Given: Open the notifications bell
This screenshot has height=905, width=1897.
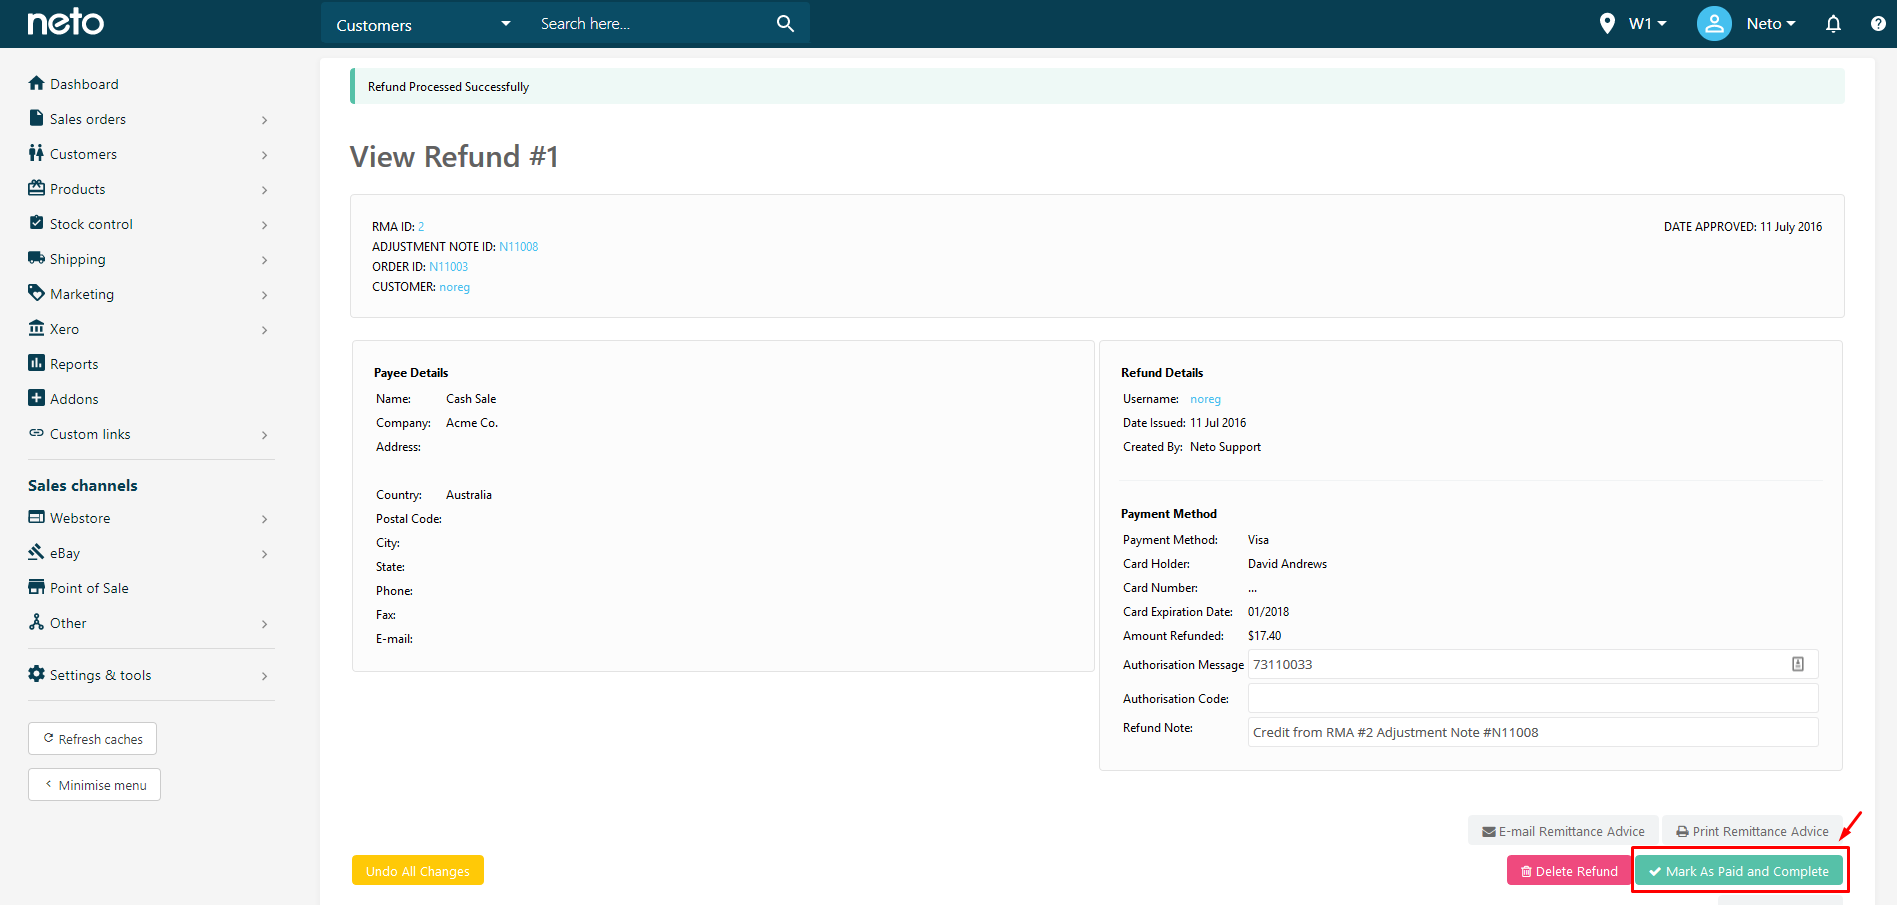Looking at the screenshot, I should (x=1833, y=23).
